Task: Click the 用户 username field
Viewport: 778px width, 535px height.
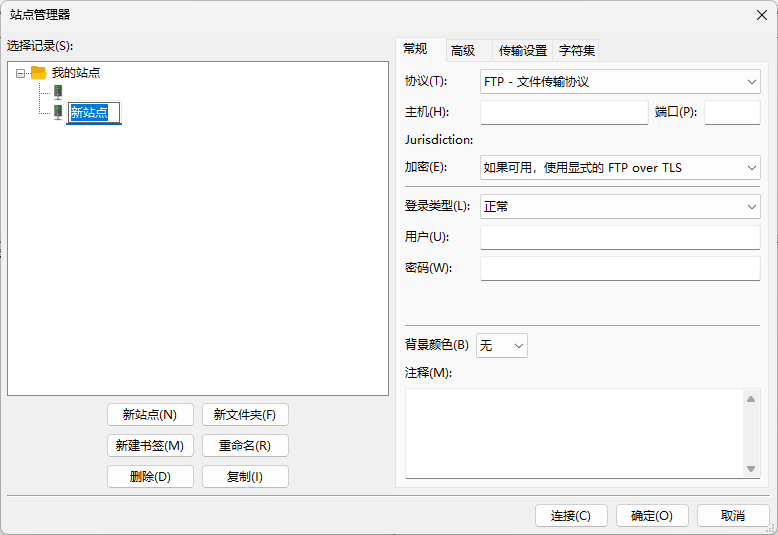Action: point(620,237)
